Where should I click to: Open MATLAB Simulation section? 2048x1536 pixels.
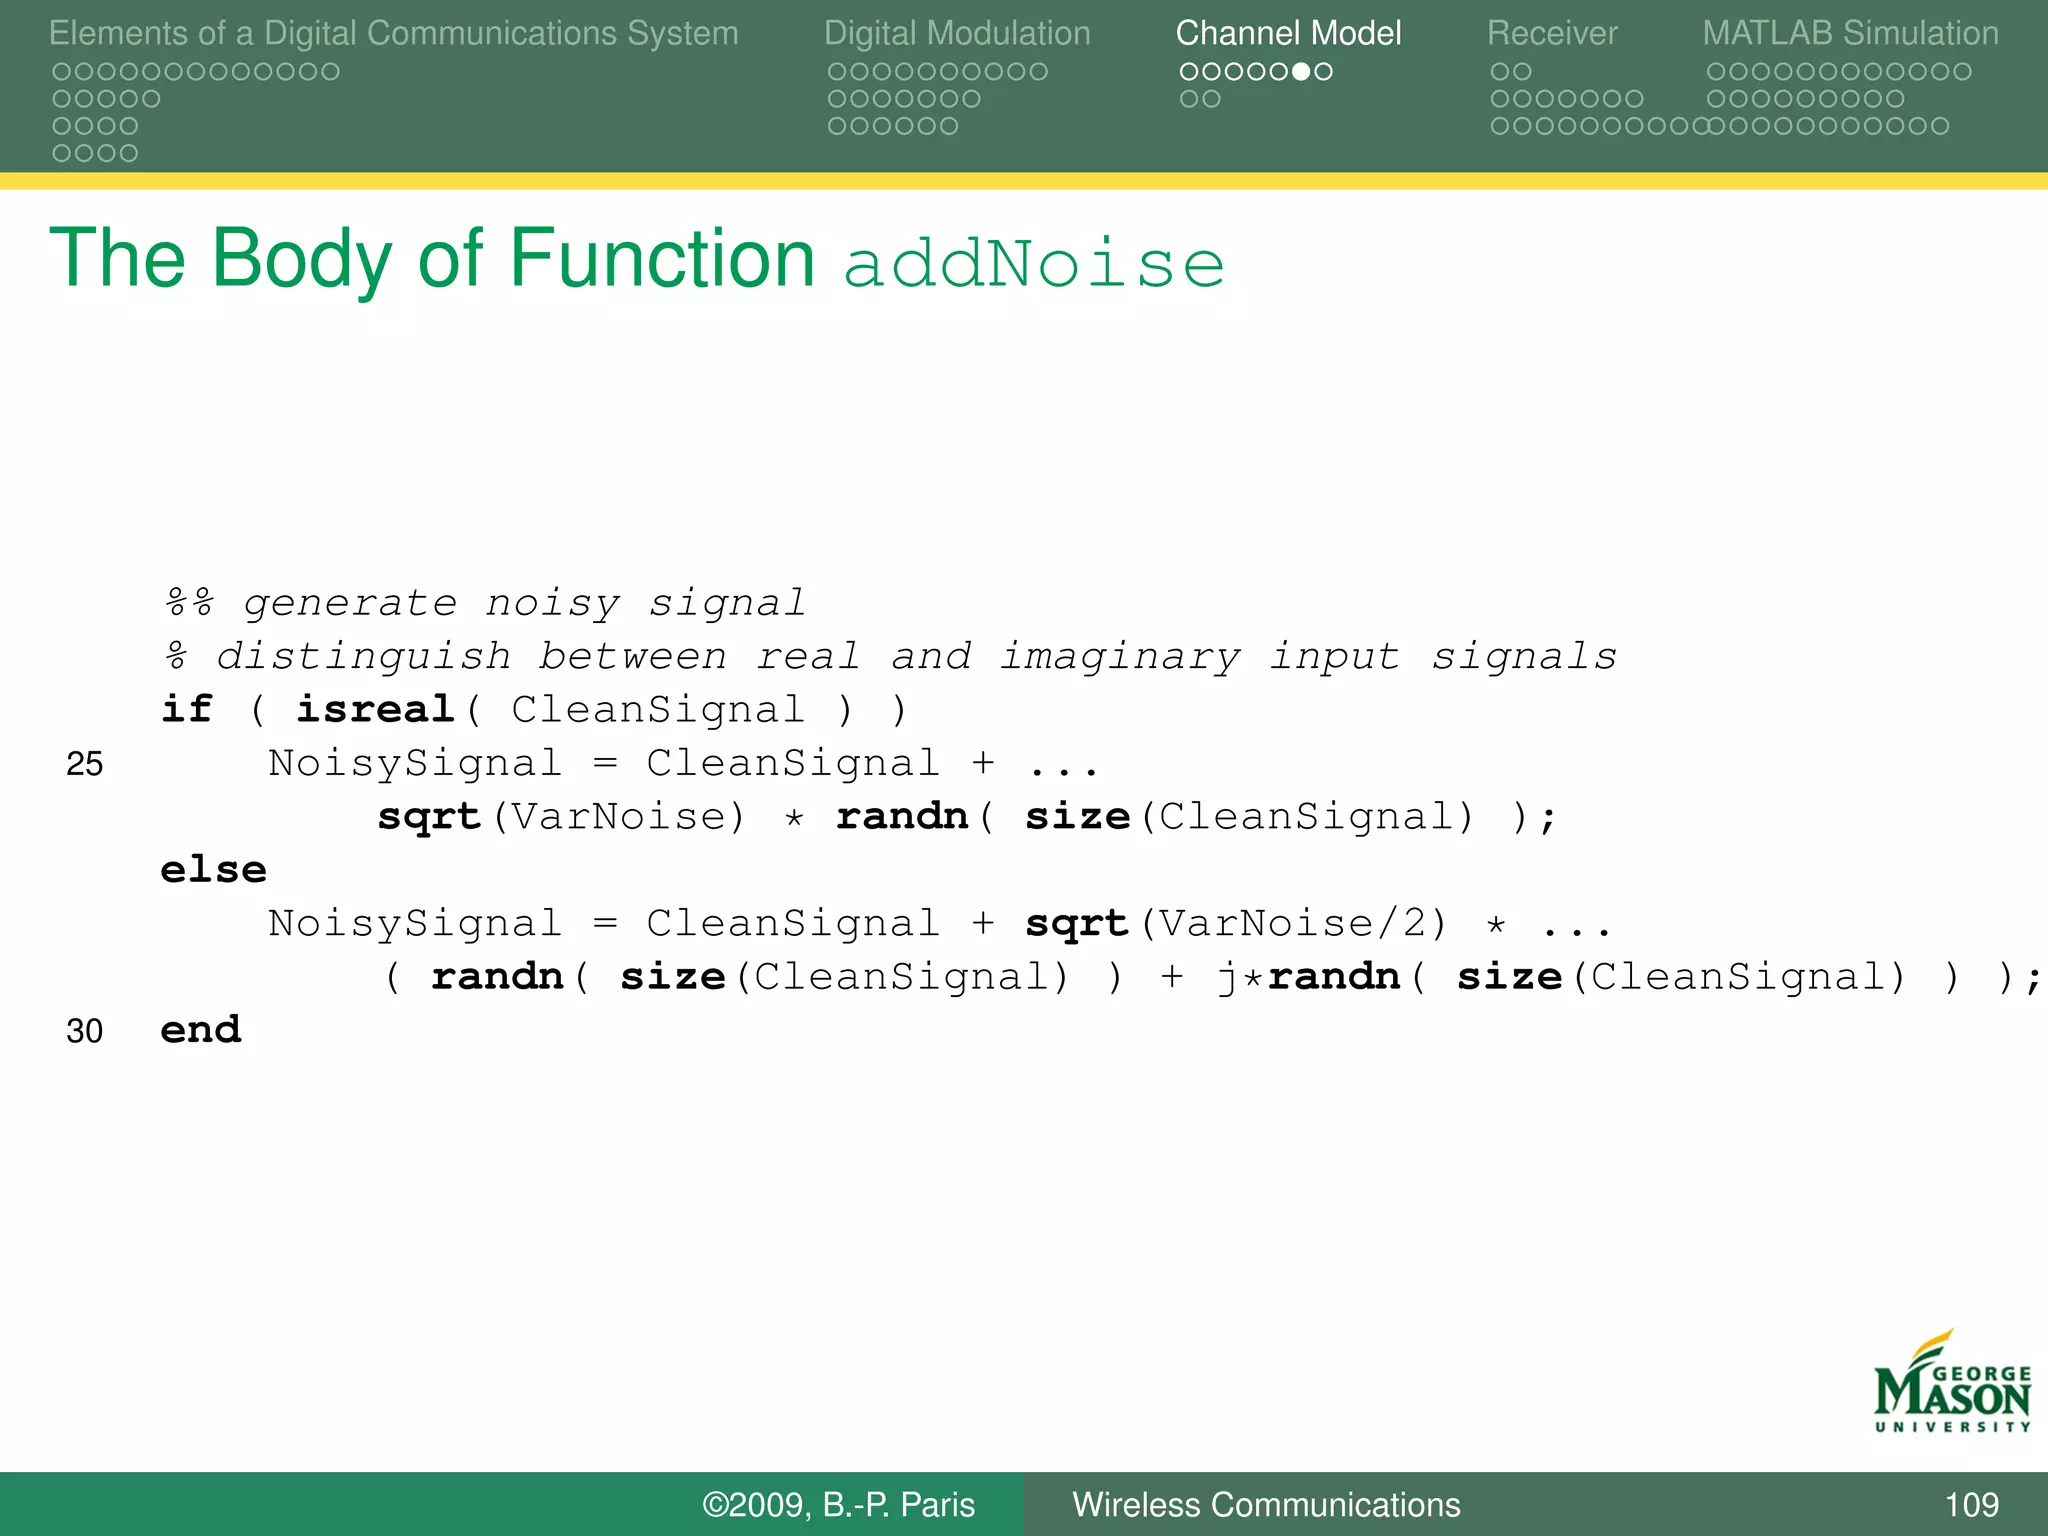pos(1850,33)
